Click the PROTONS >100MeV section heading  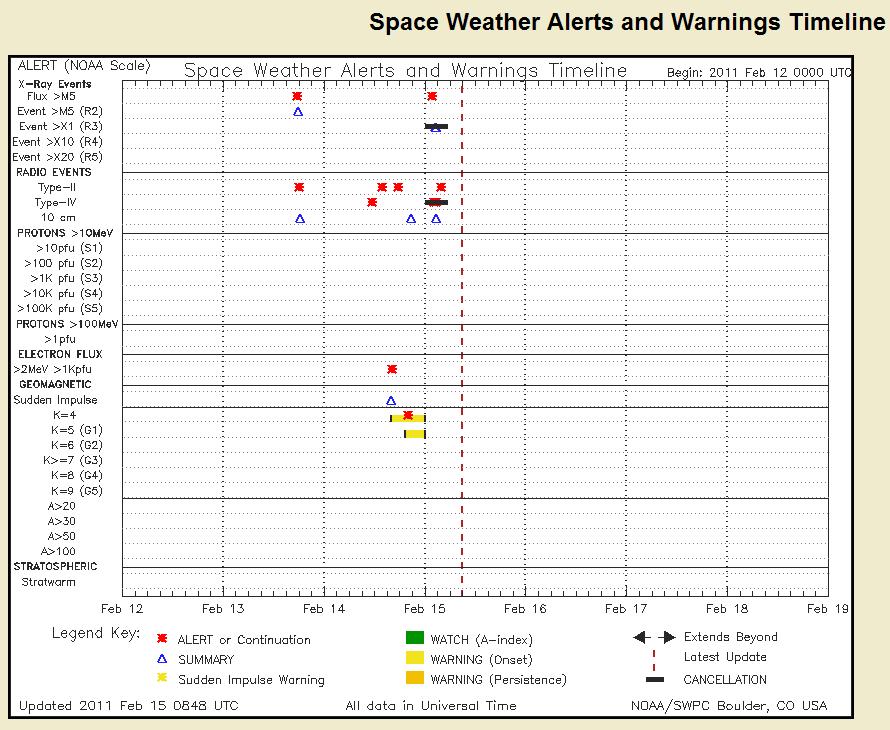(x=67, y=324)
